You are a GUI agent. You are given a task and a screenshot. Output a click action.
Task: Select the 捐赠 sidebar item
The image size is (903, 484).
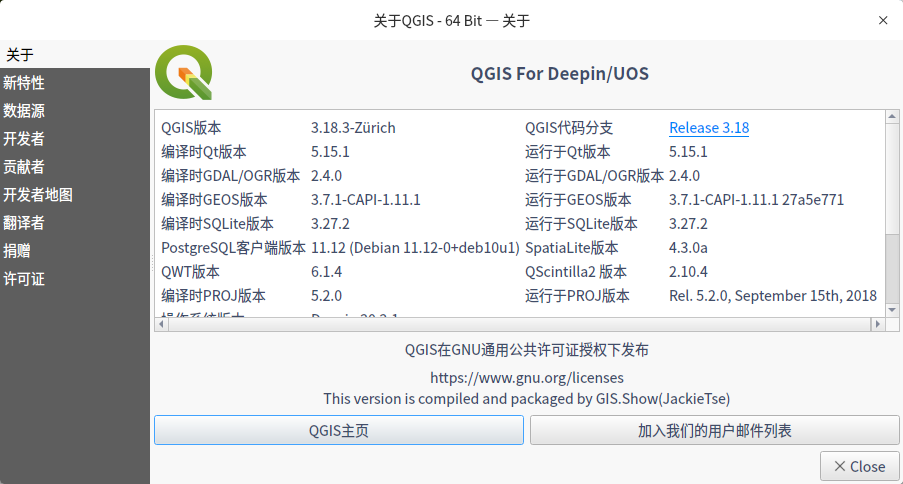[17, 251]
